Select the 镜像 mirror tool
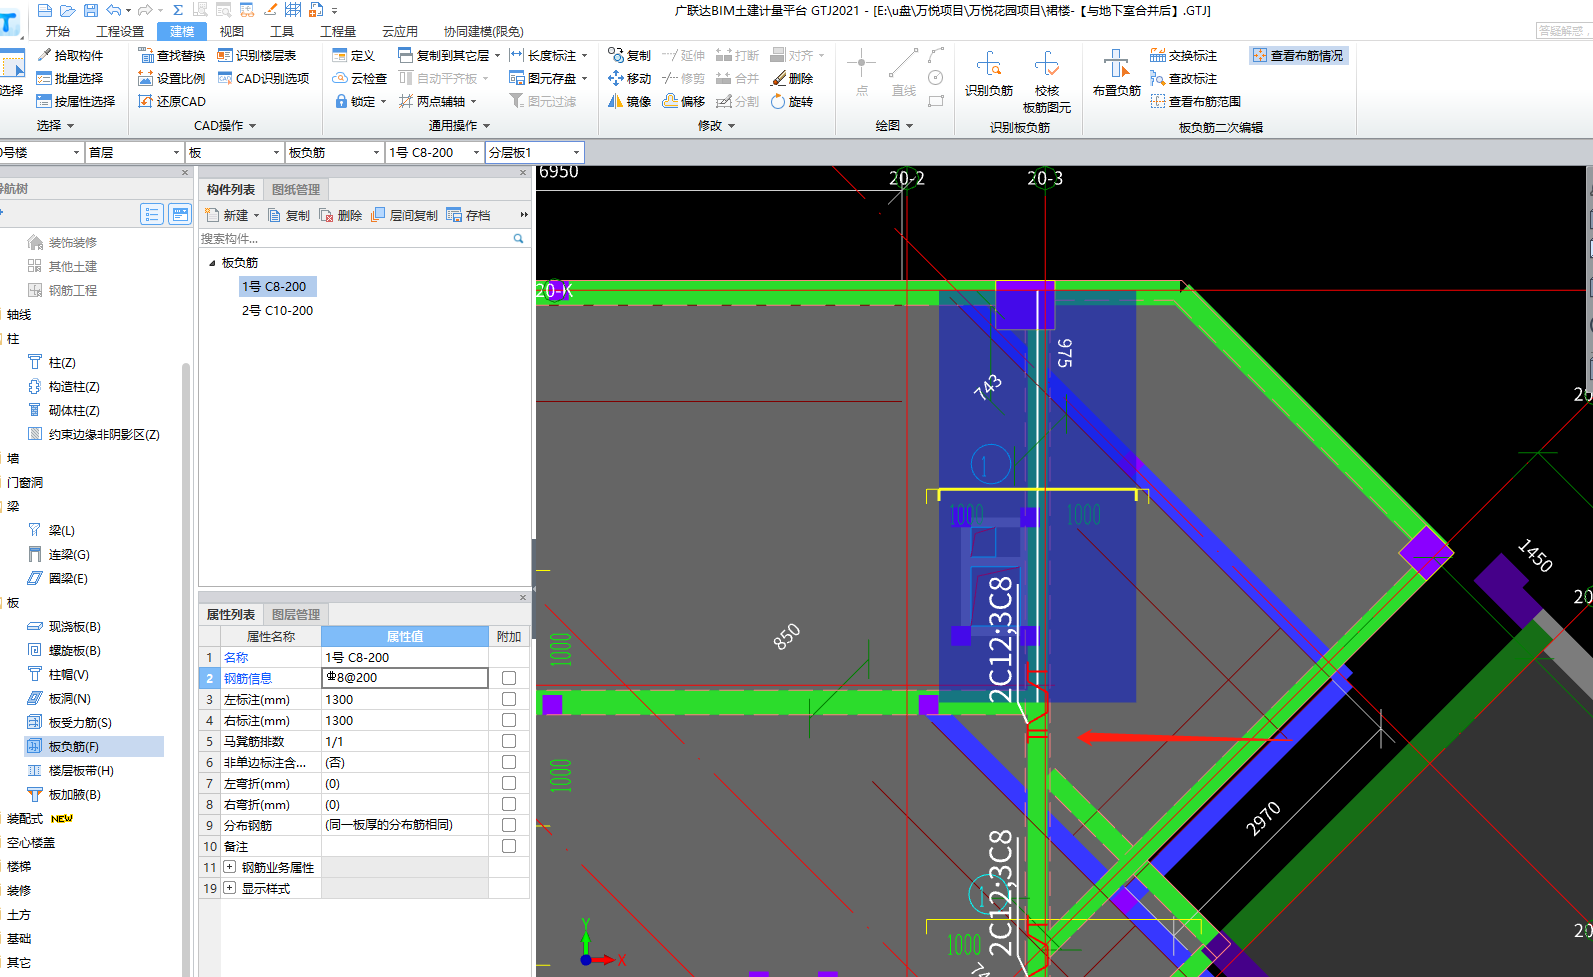 [x=630, y=101]
